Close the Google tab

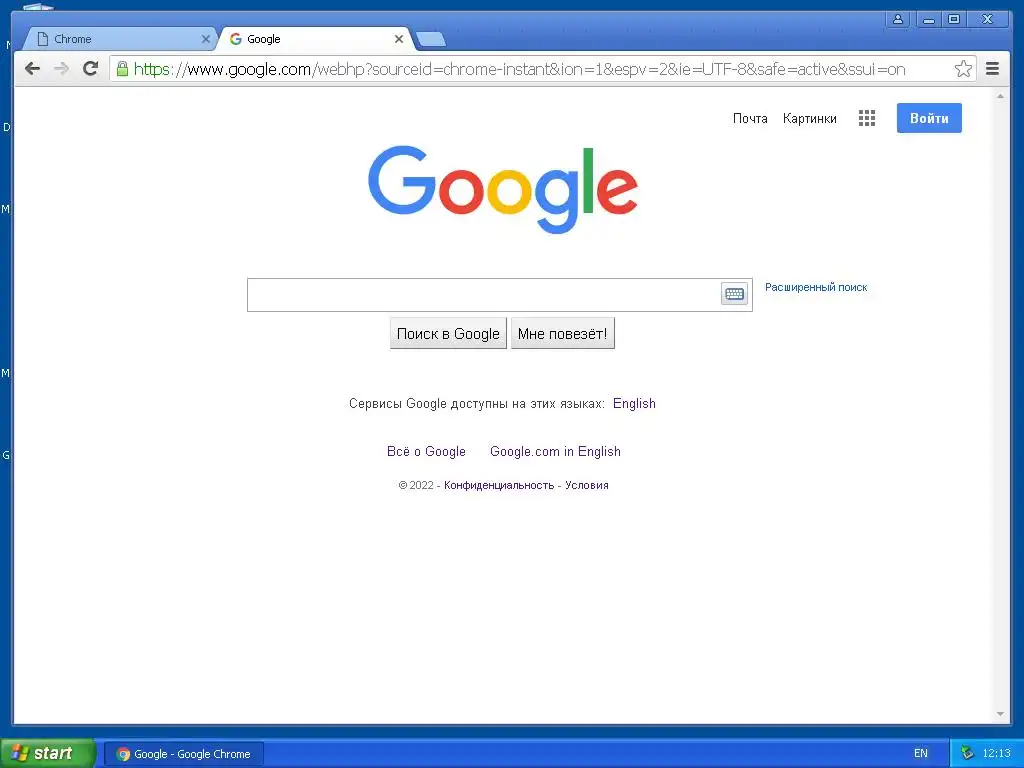[x=398, y=39]
